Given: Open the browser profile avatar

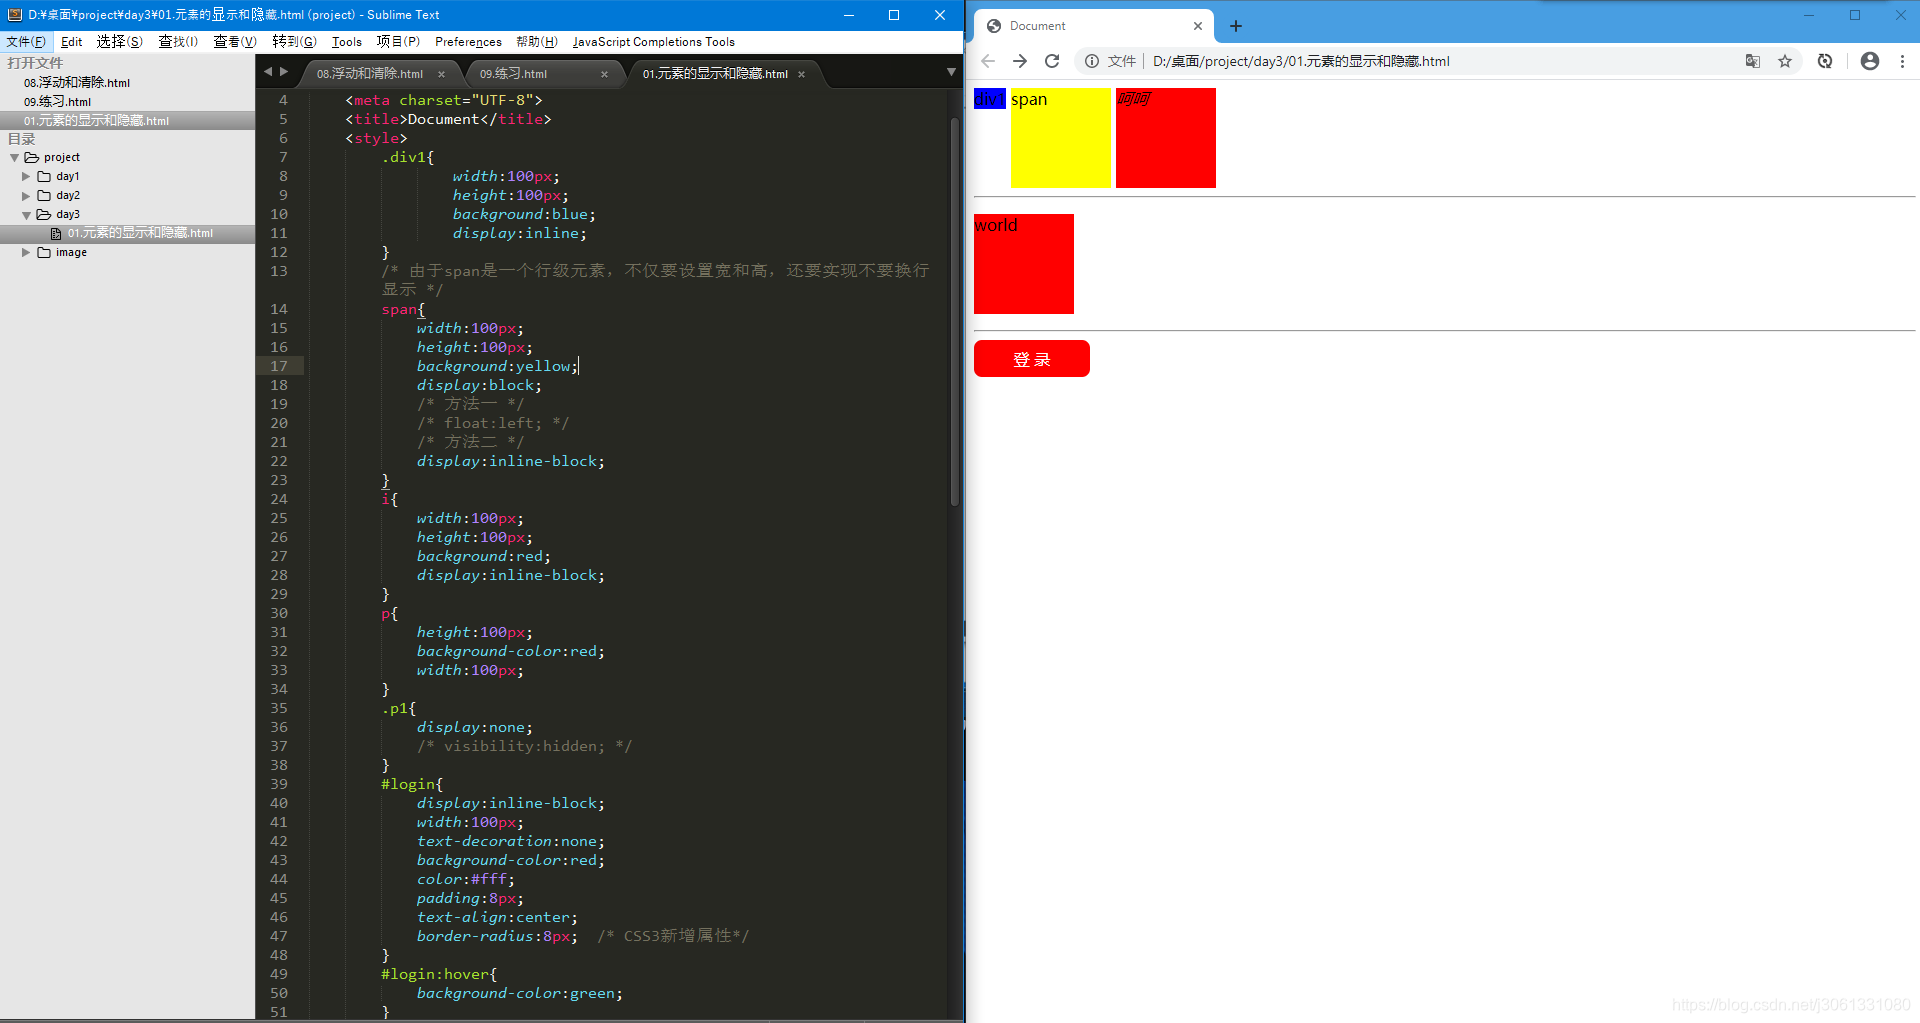Looking at the screenshot, I should (1869, 61).
